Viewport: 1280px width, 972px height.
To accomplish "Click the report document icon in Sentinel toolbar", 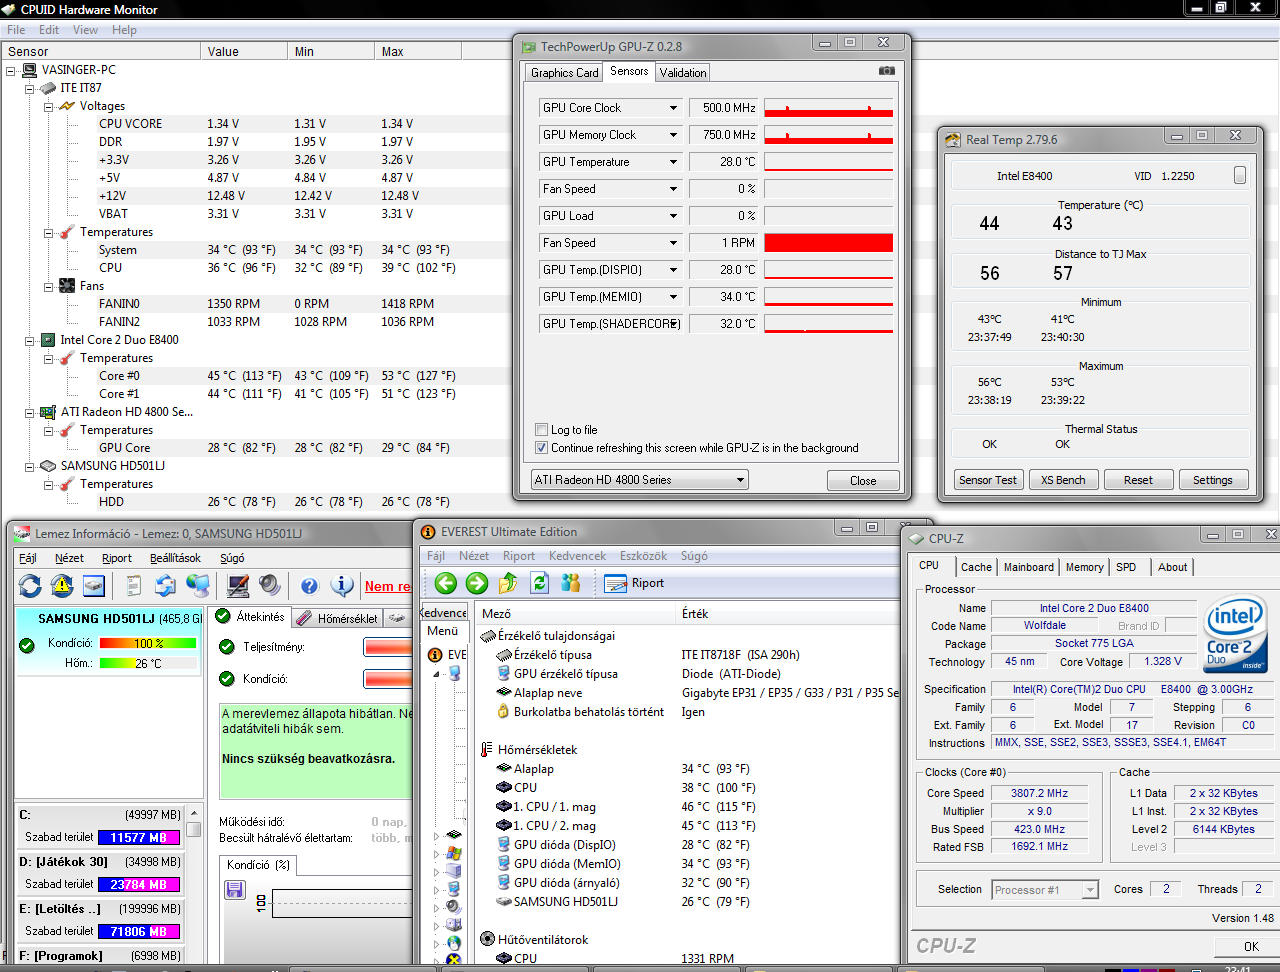I will point(134,585).
